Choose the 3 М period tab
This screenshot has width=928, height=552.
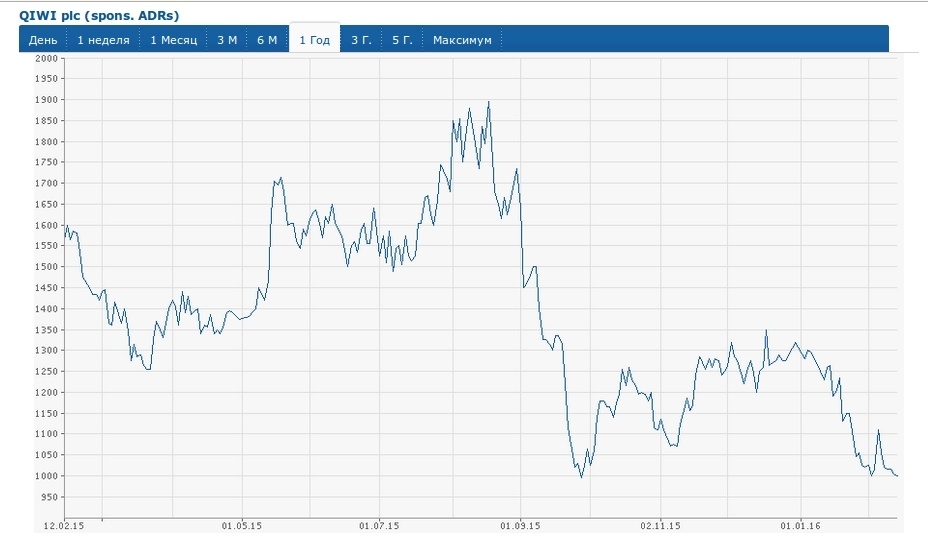227,40
